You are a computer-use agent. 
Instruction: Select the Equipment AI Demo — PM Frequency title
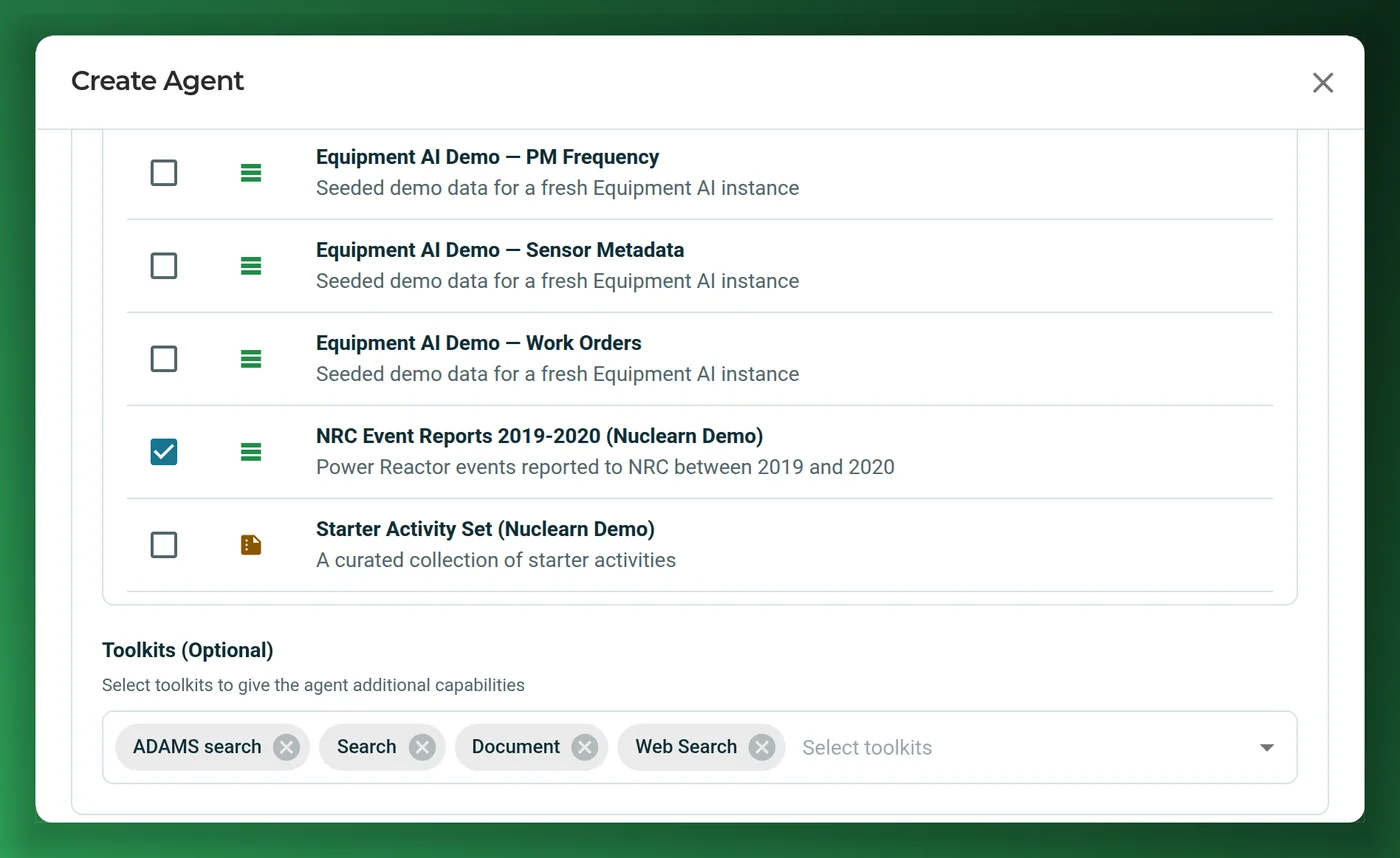pyautogui.click(x=488, y=157)
